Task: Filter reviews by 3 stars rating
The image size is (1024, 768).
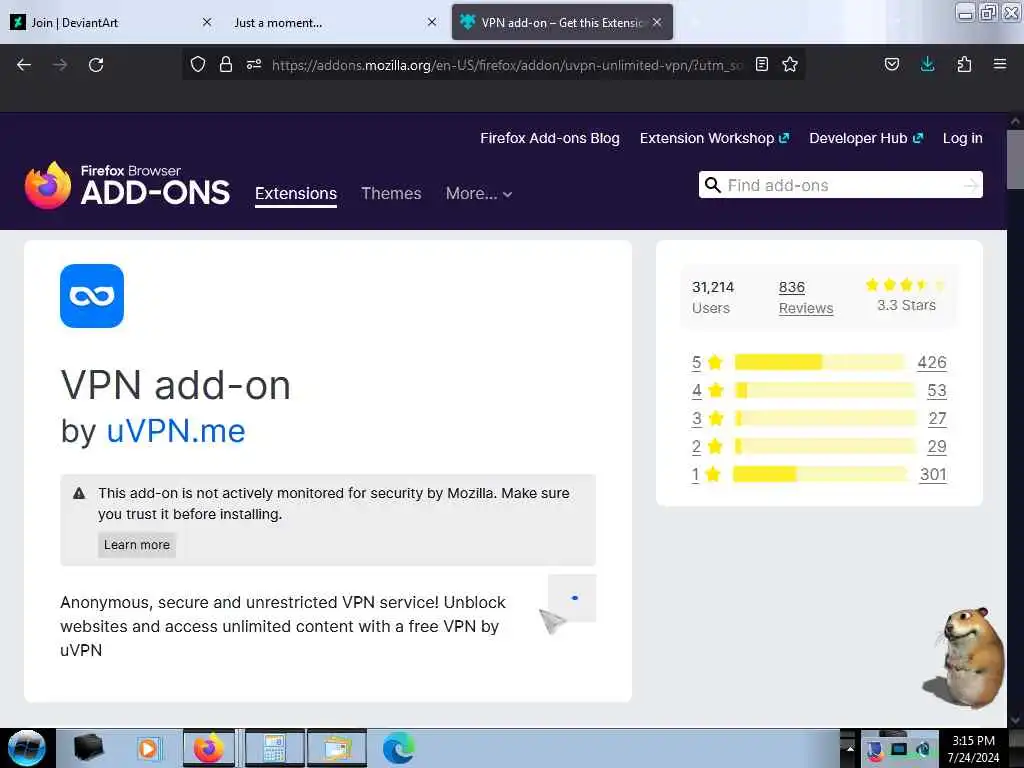Action: pos(707,418)
